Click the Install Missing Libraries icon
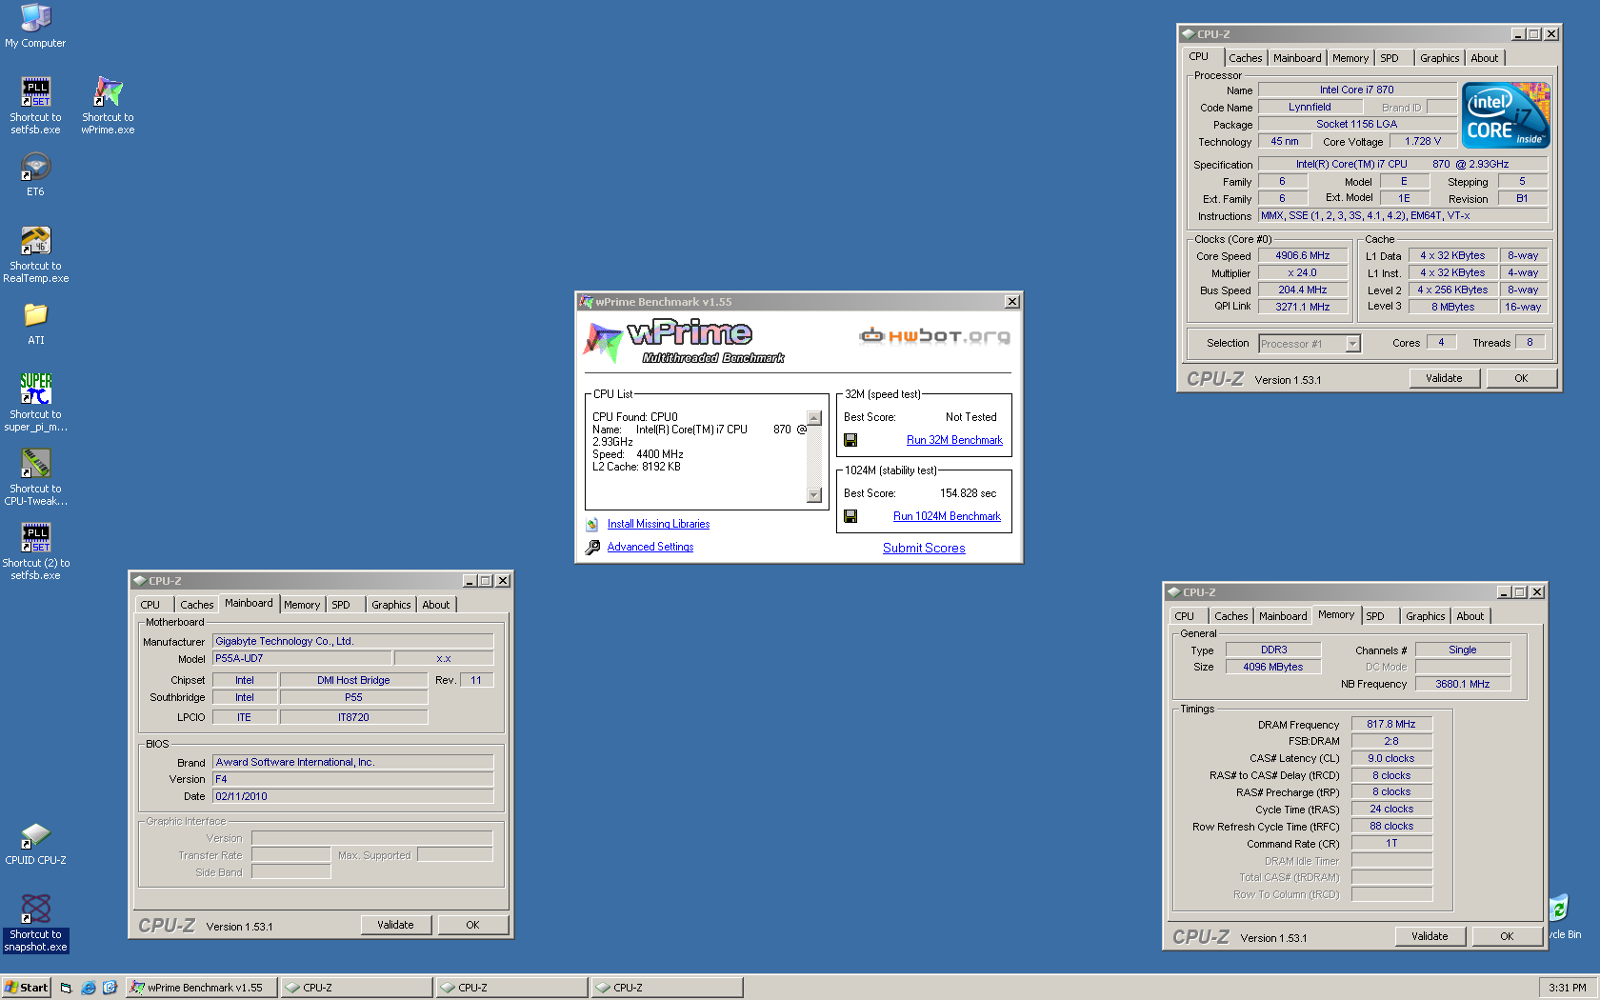This screenshot has height=1000, width=1600. coord(592,524)
